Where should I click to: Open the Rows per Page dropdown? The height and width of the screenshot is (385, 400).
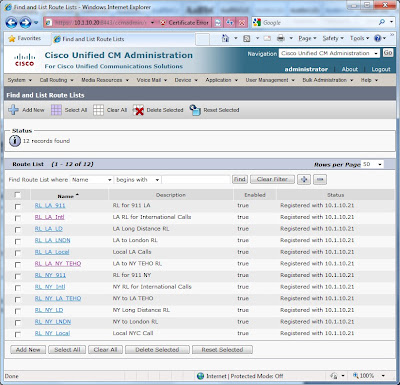click(373, 164)
